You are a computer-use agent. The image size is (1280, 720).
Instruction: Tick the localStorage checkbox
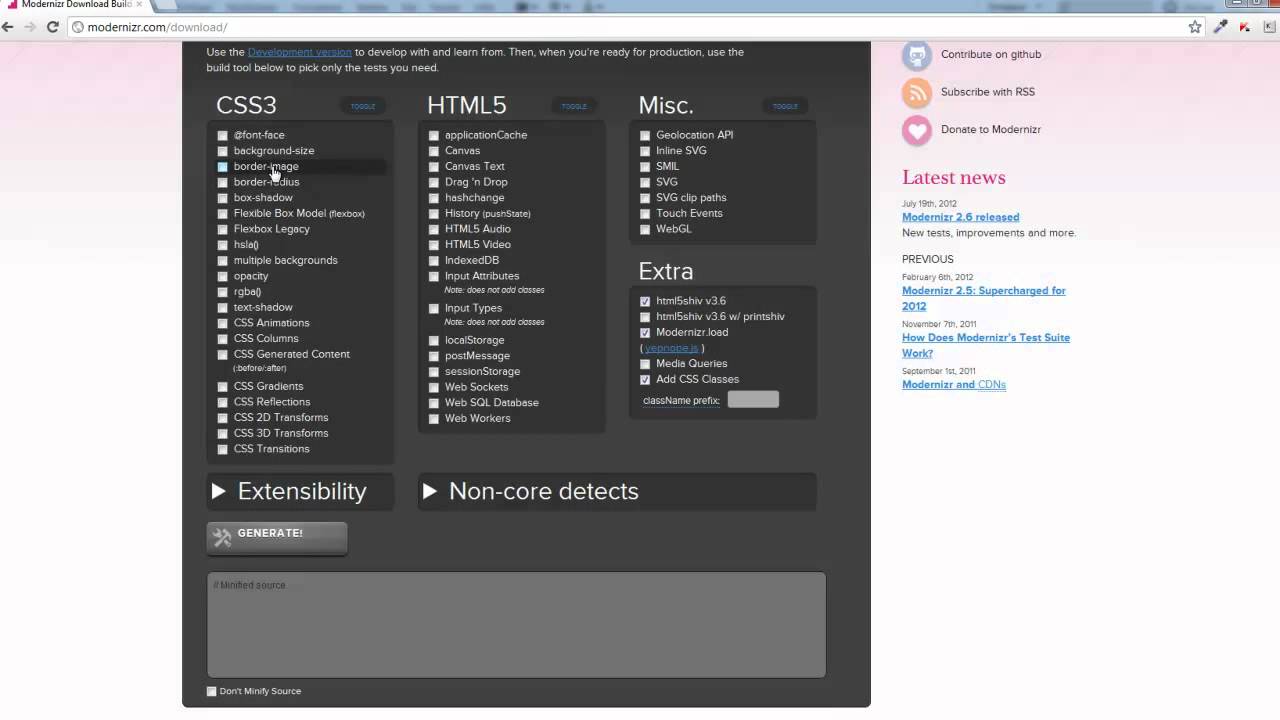tap(434, 341)
